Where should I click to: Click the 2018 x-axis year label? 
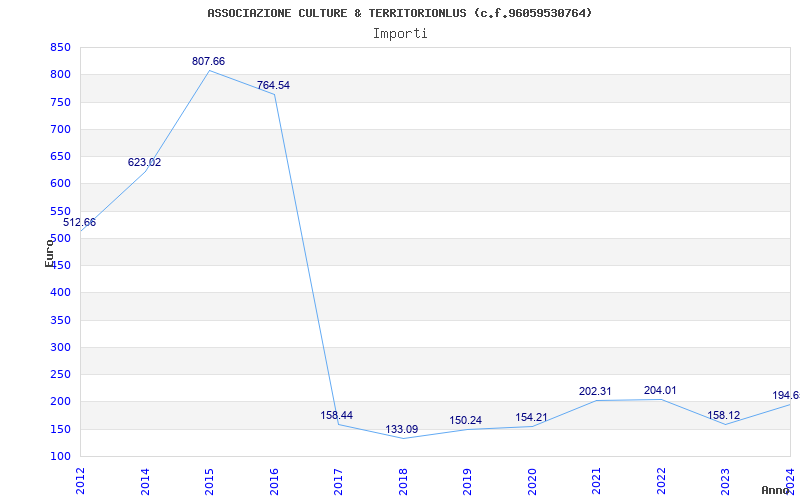(403, 481)
